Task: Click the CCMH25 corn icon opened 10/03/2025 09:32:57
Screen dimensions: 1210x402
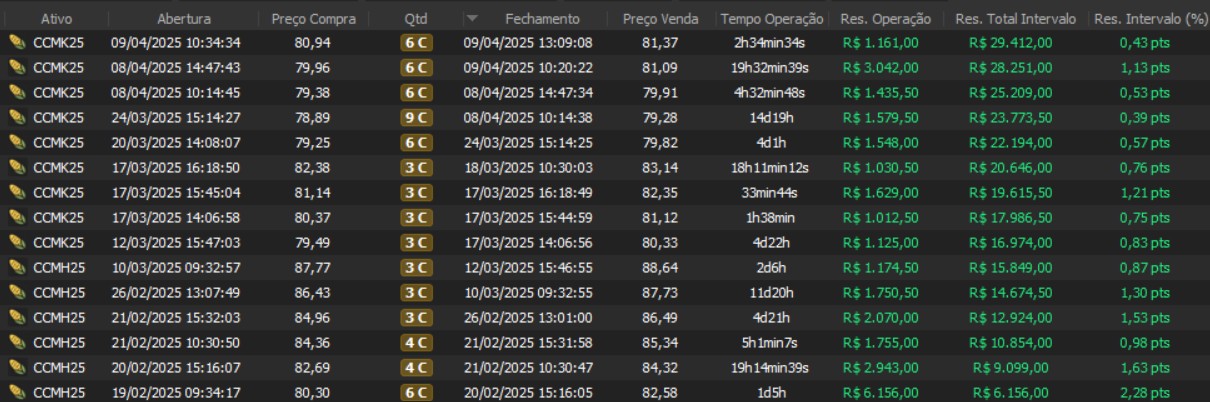Action: coord(17,267)
